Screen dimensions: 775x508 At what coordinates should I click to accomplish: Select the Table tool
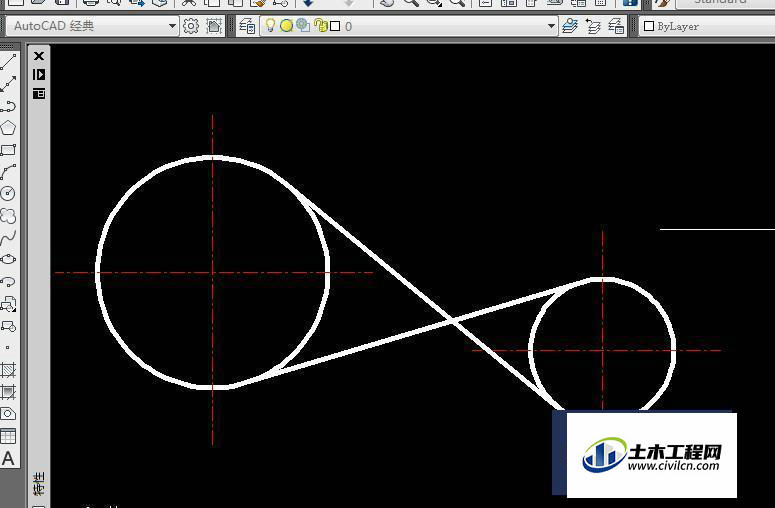[x=8, y=436]
